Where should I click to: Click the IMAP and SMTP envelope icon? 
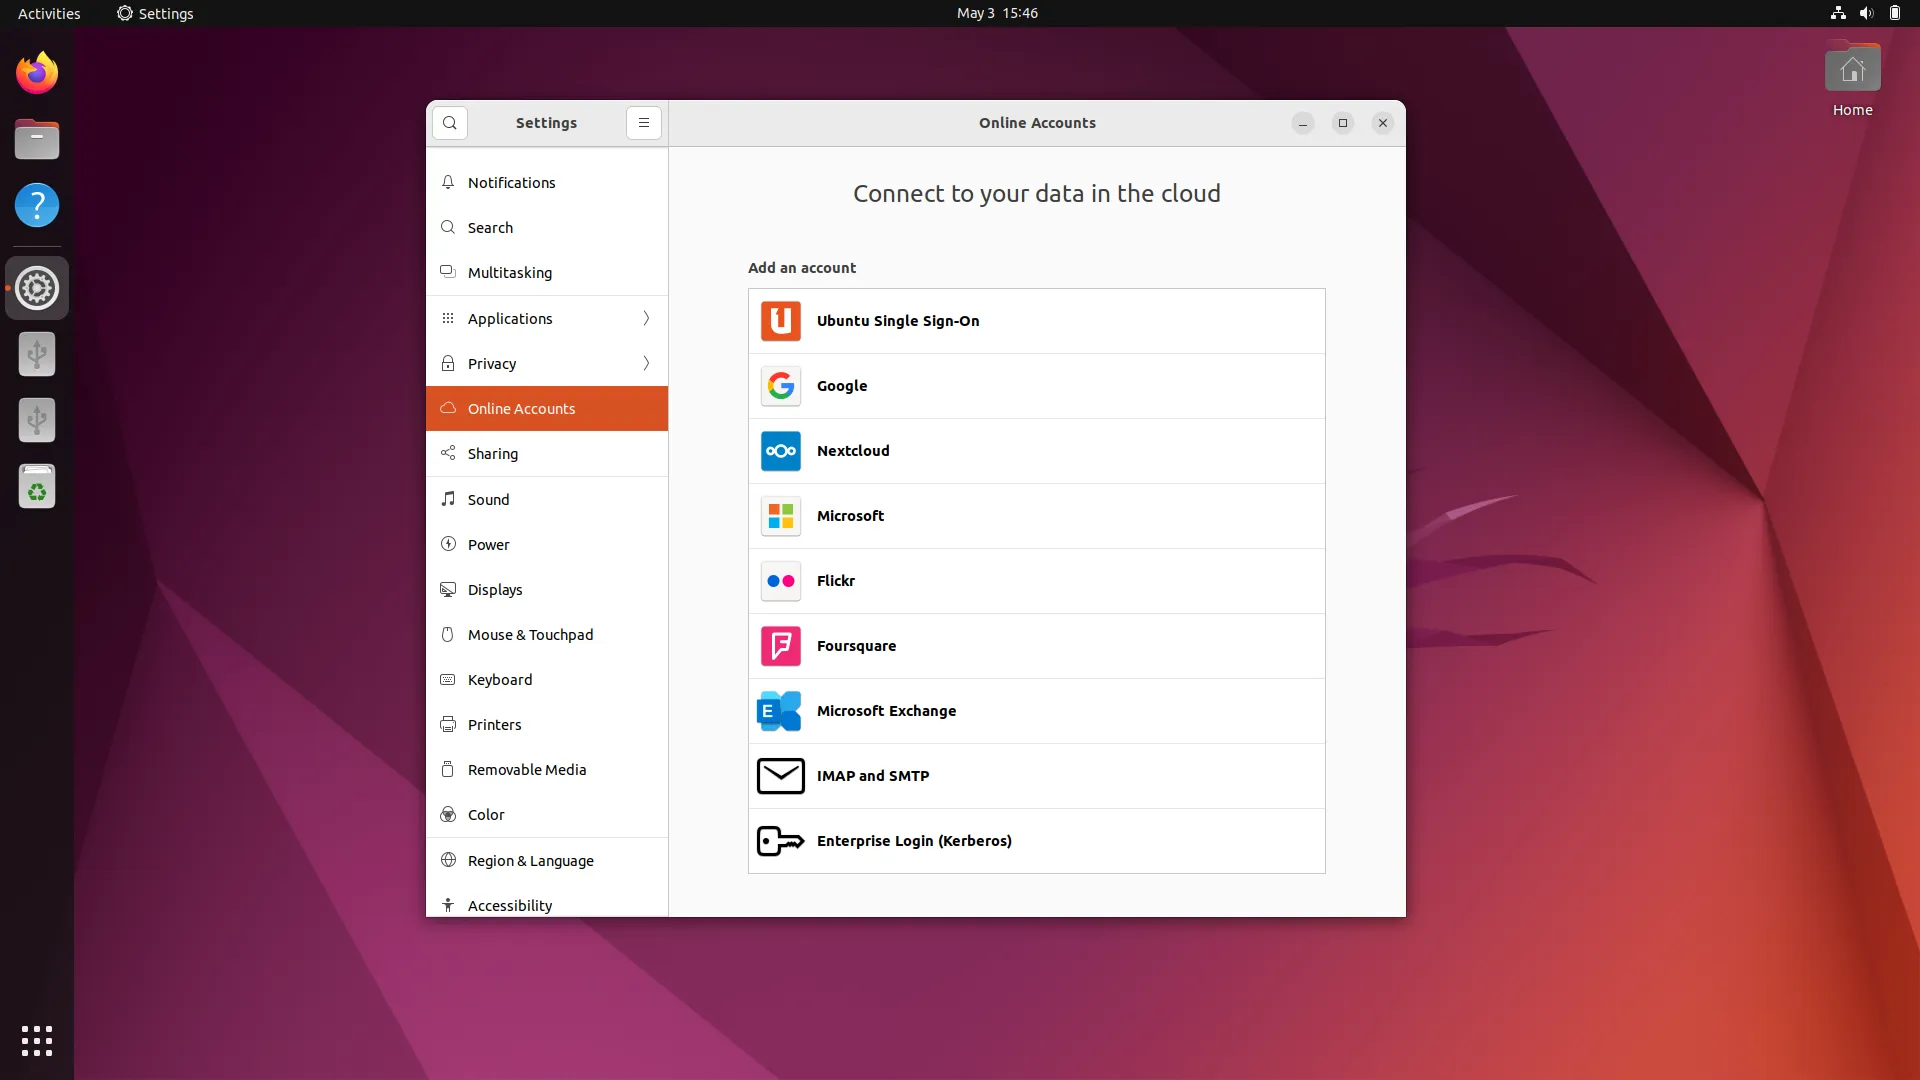tap(780, 776)
